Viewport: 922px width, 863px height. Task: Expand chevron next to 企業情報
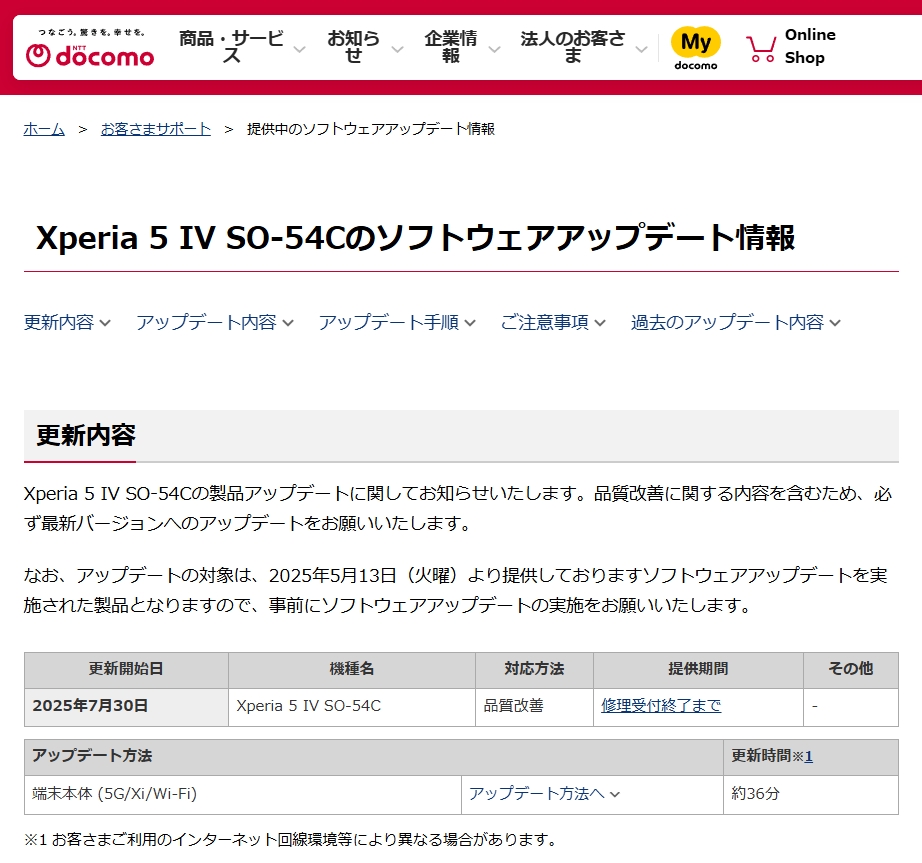(495, 49)
